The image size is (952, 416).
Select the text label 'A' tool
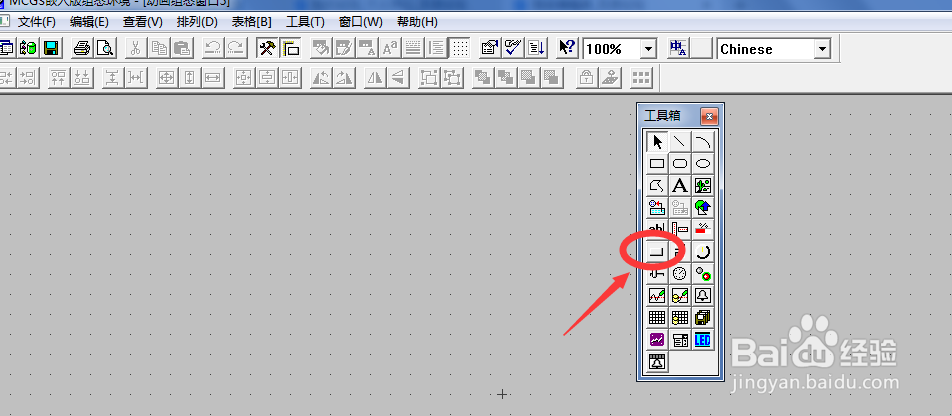(x=680, y=185)
